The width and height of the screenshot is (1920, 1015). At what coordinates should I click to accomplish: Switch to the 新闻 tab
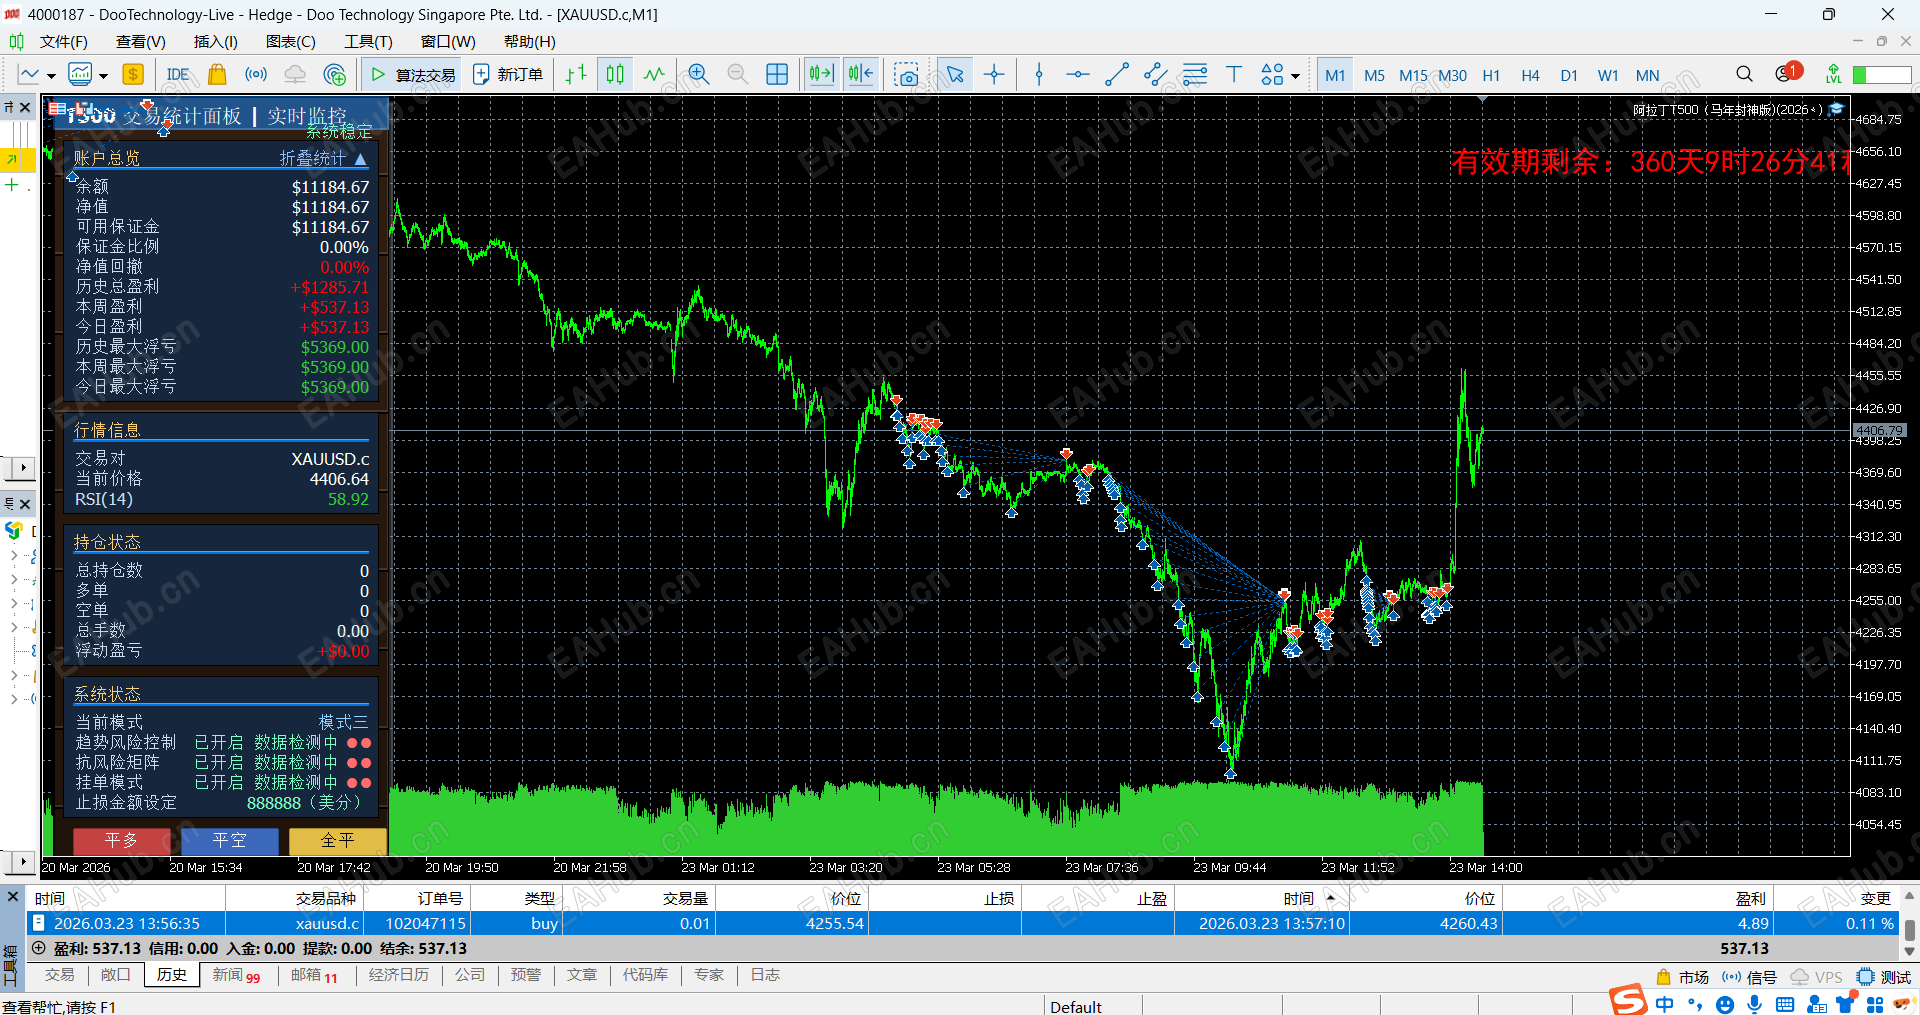coord(236,975)
